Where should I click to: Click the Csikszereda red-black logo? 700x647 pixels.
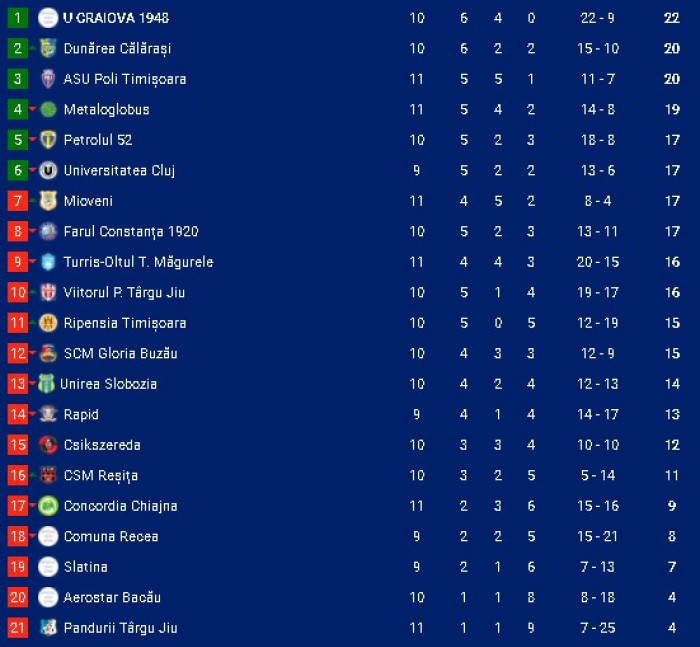[x=48, y=445]
